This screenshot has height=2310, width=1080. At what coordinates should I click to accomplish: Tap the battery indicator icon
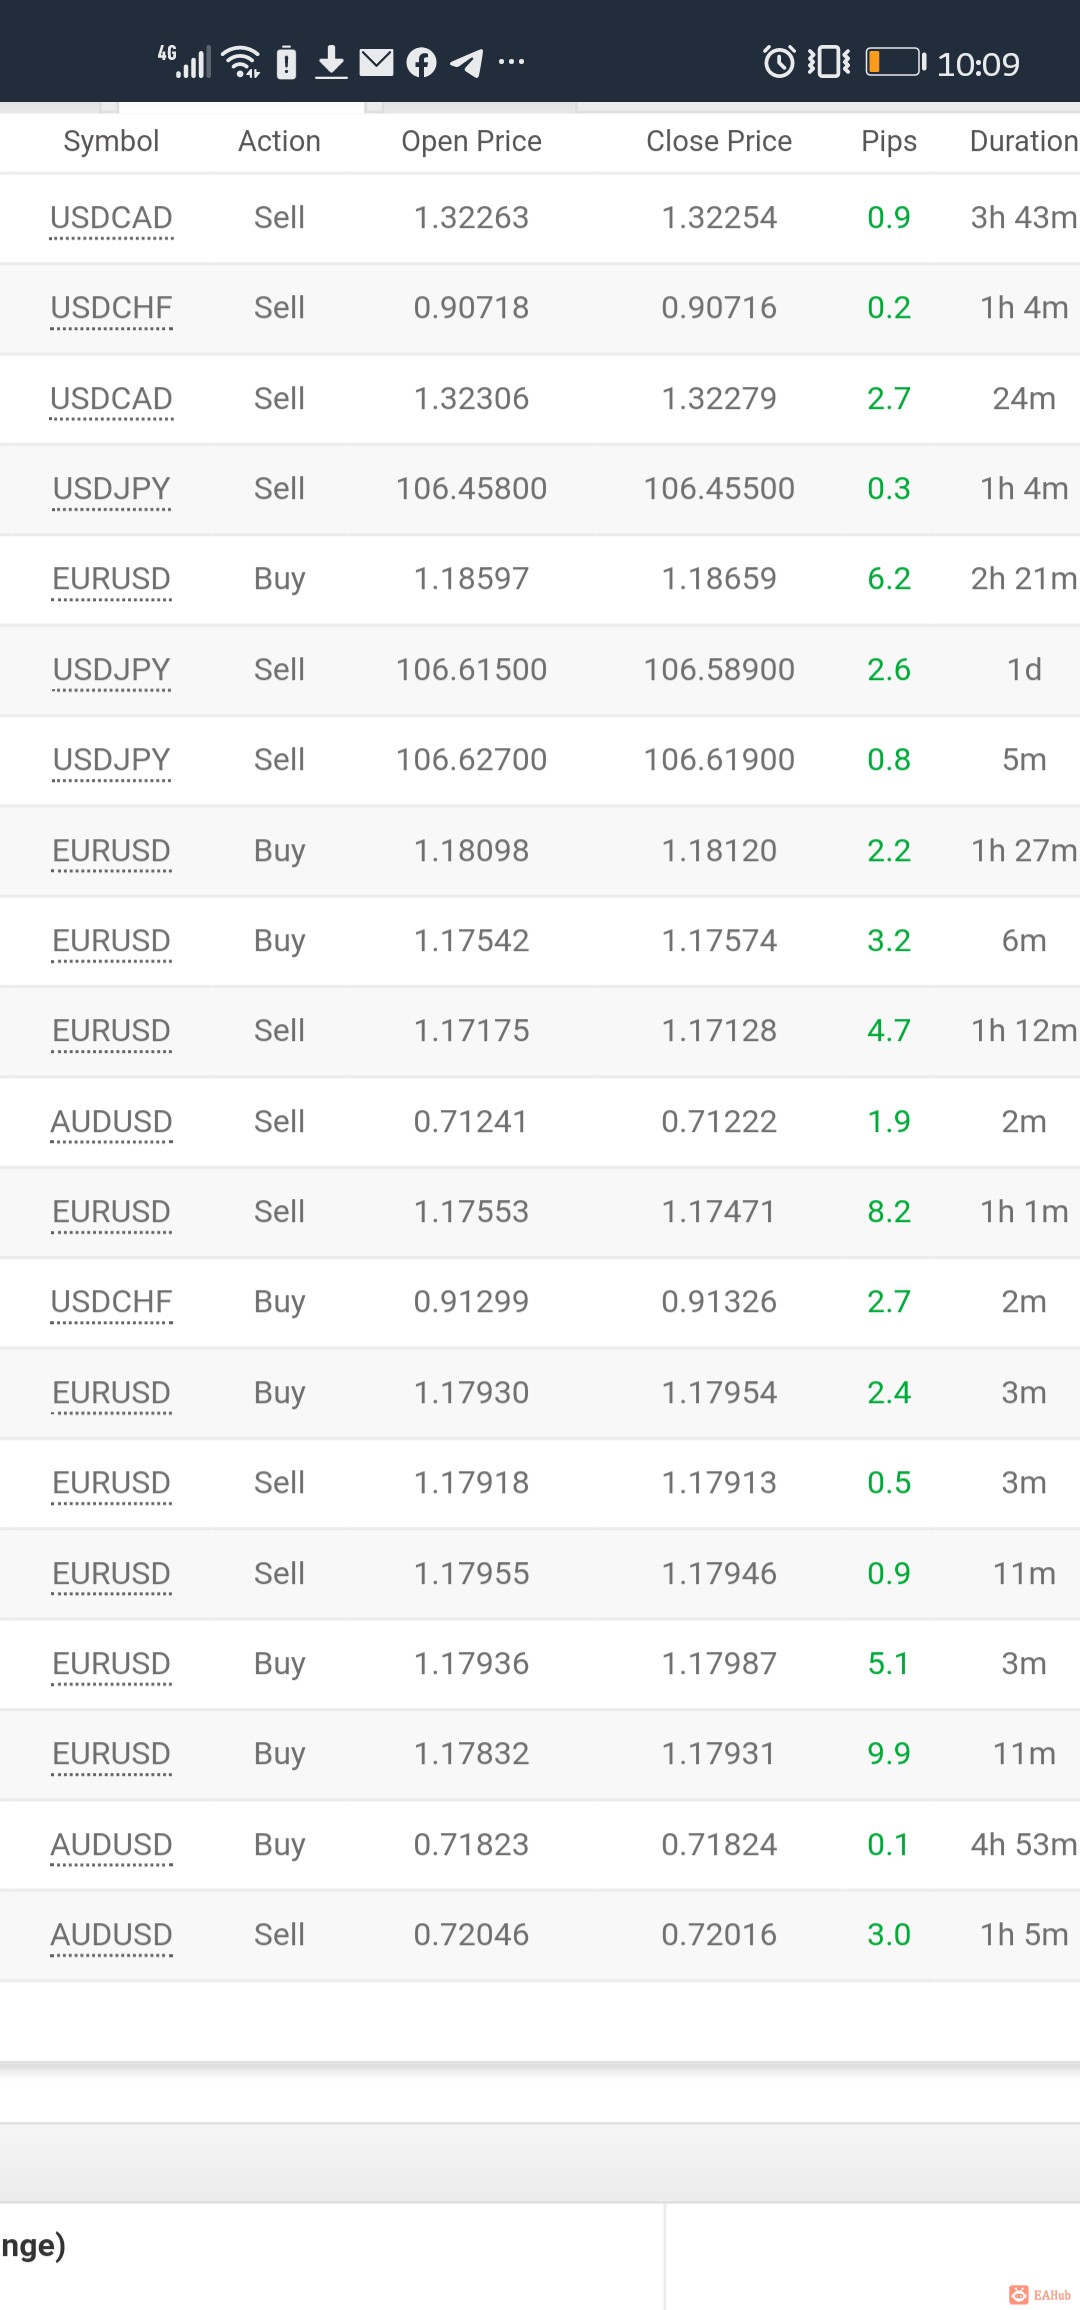pyautogui.click(x=896, y=62)
